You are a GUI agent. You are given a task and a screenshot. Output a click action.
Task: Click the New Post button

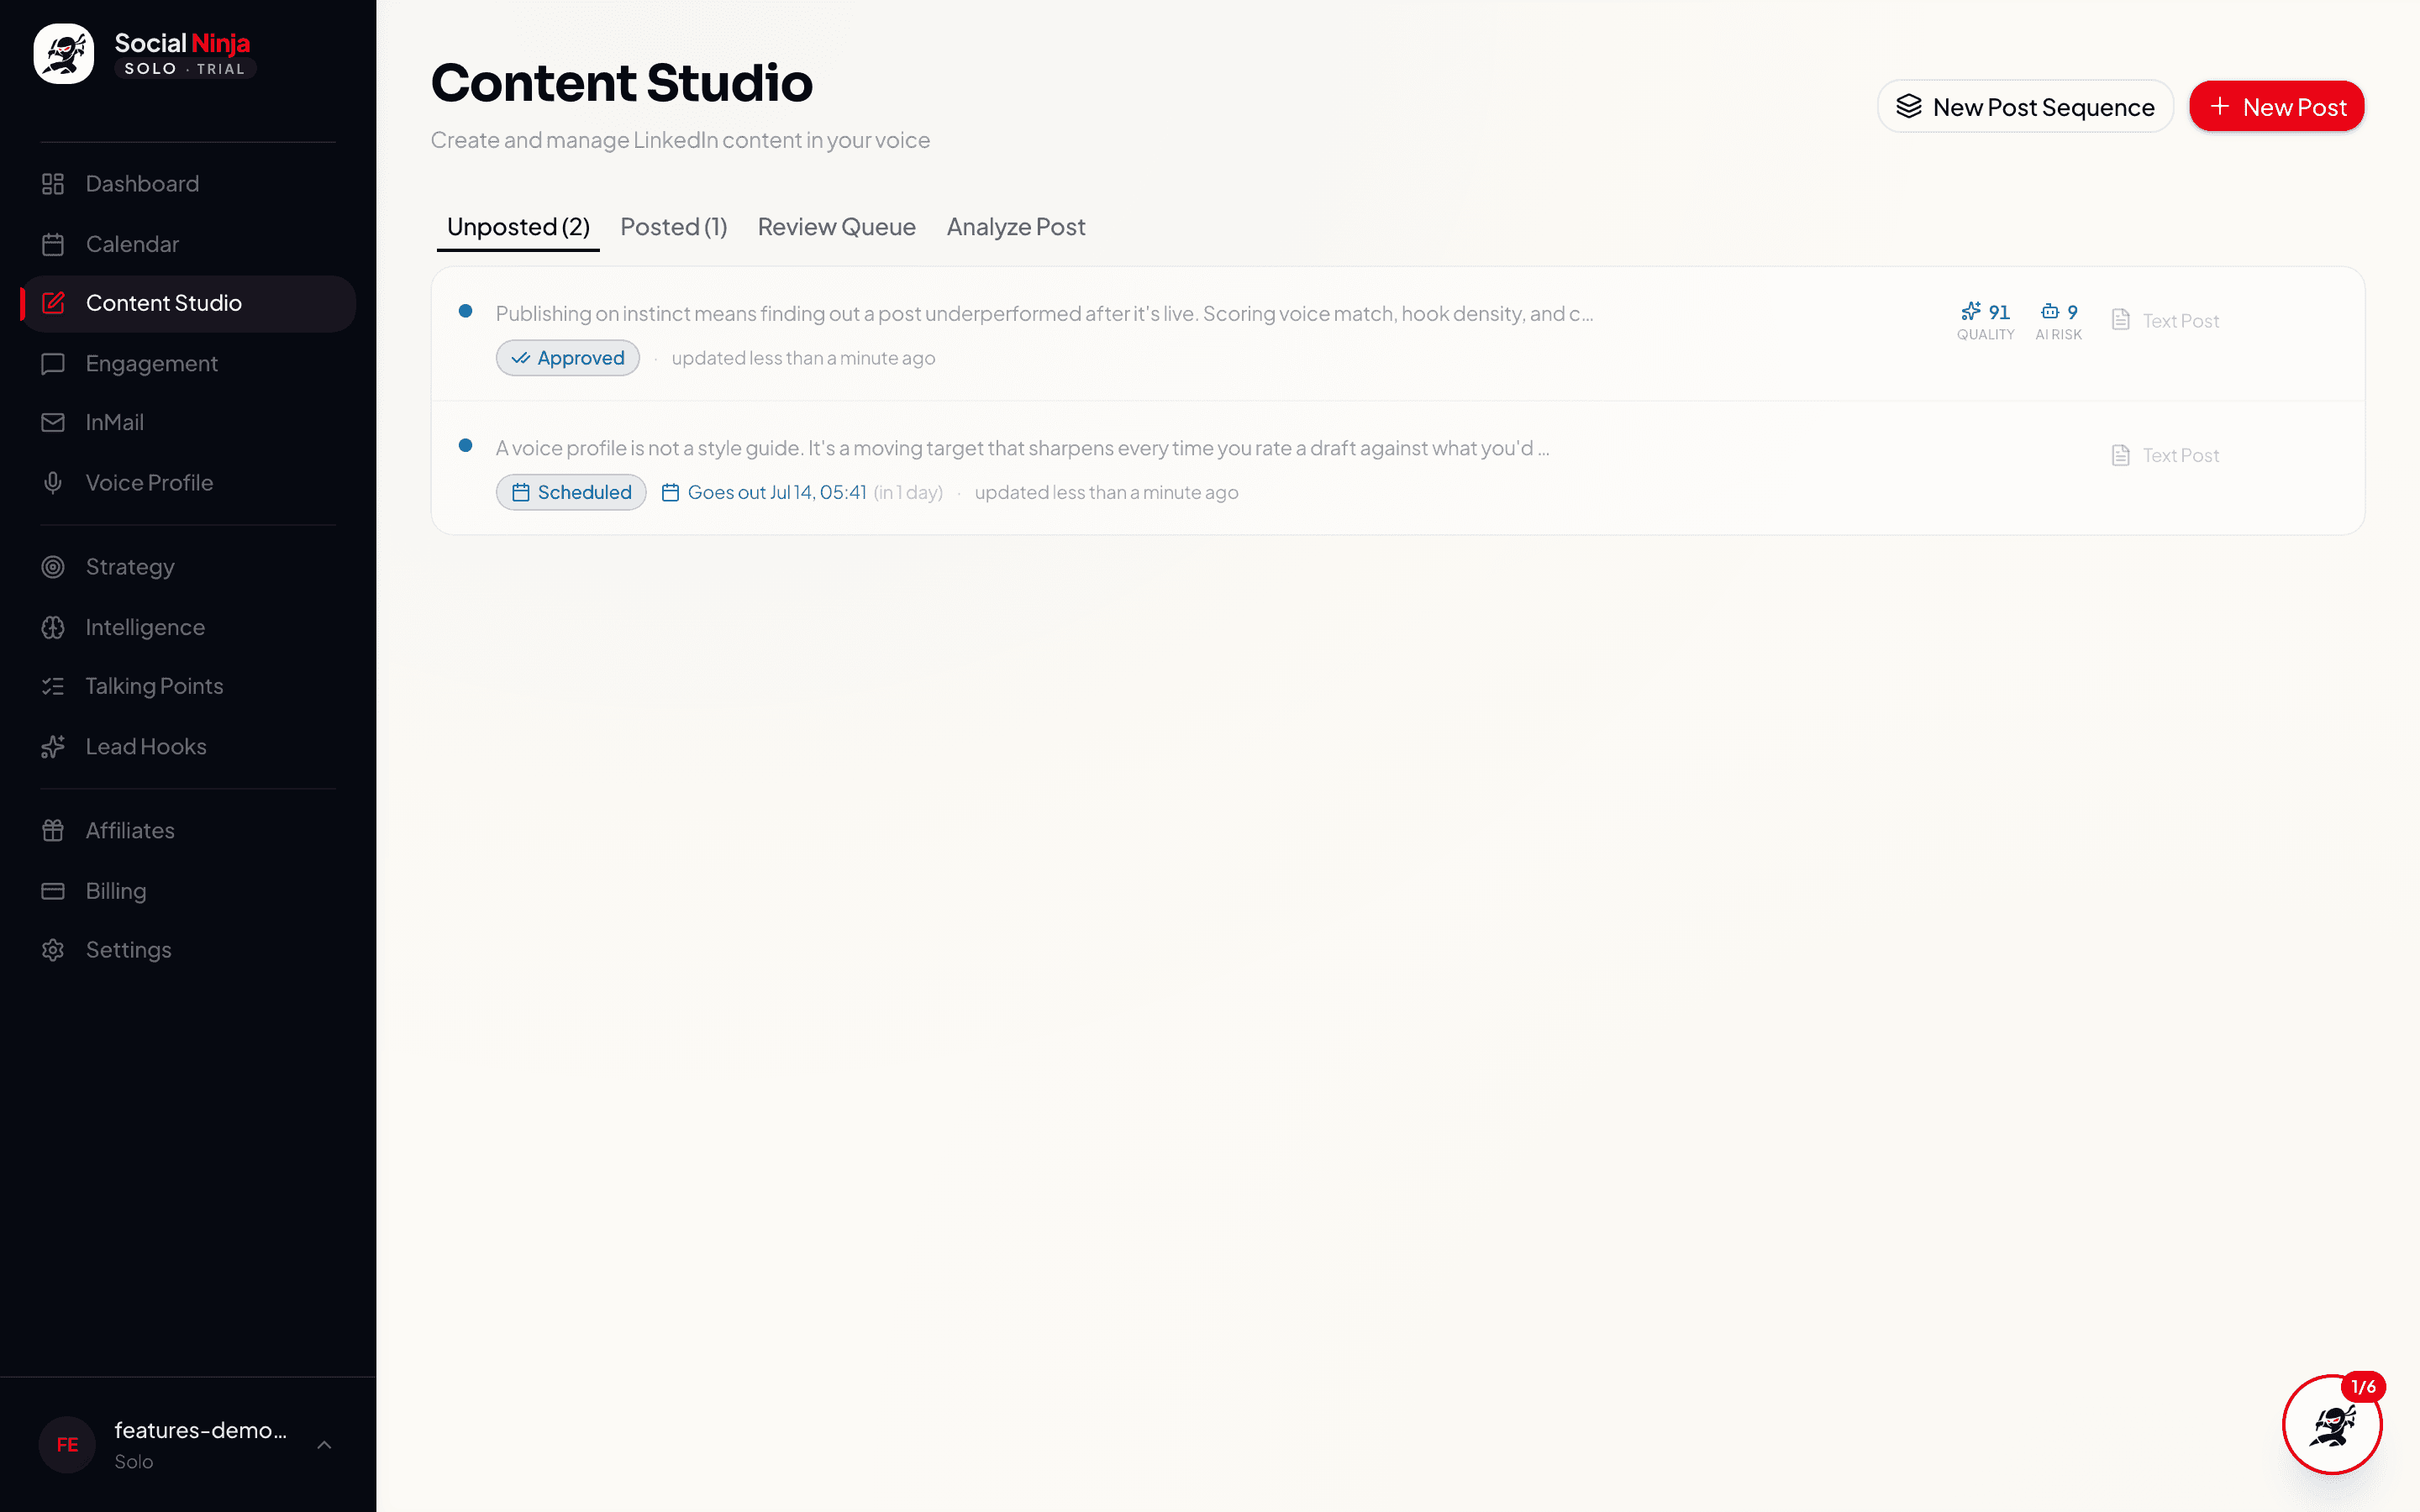click(2276, 107)
